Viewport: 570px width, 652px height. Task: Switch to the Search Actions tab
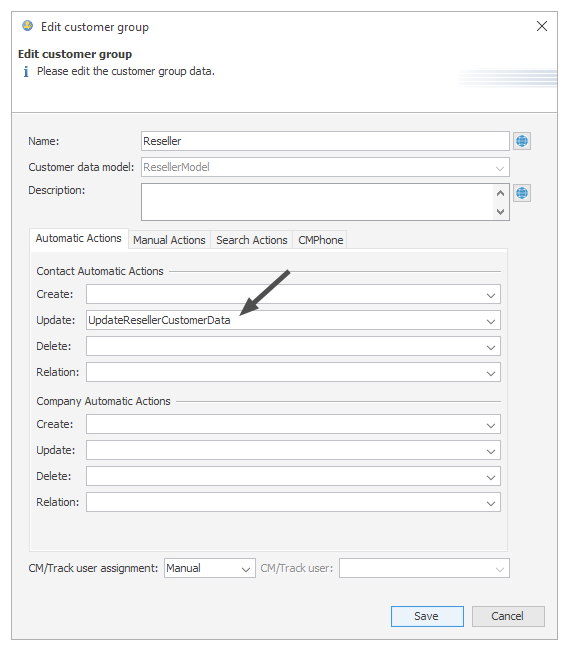tap(252, 240)
